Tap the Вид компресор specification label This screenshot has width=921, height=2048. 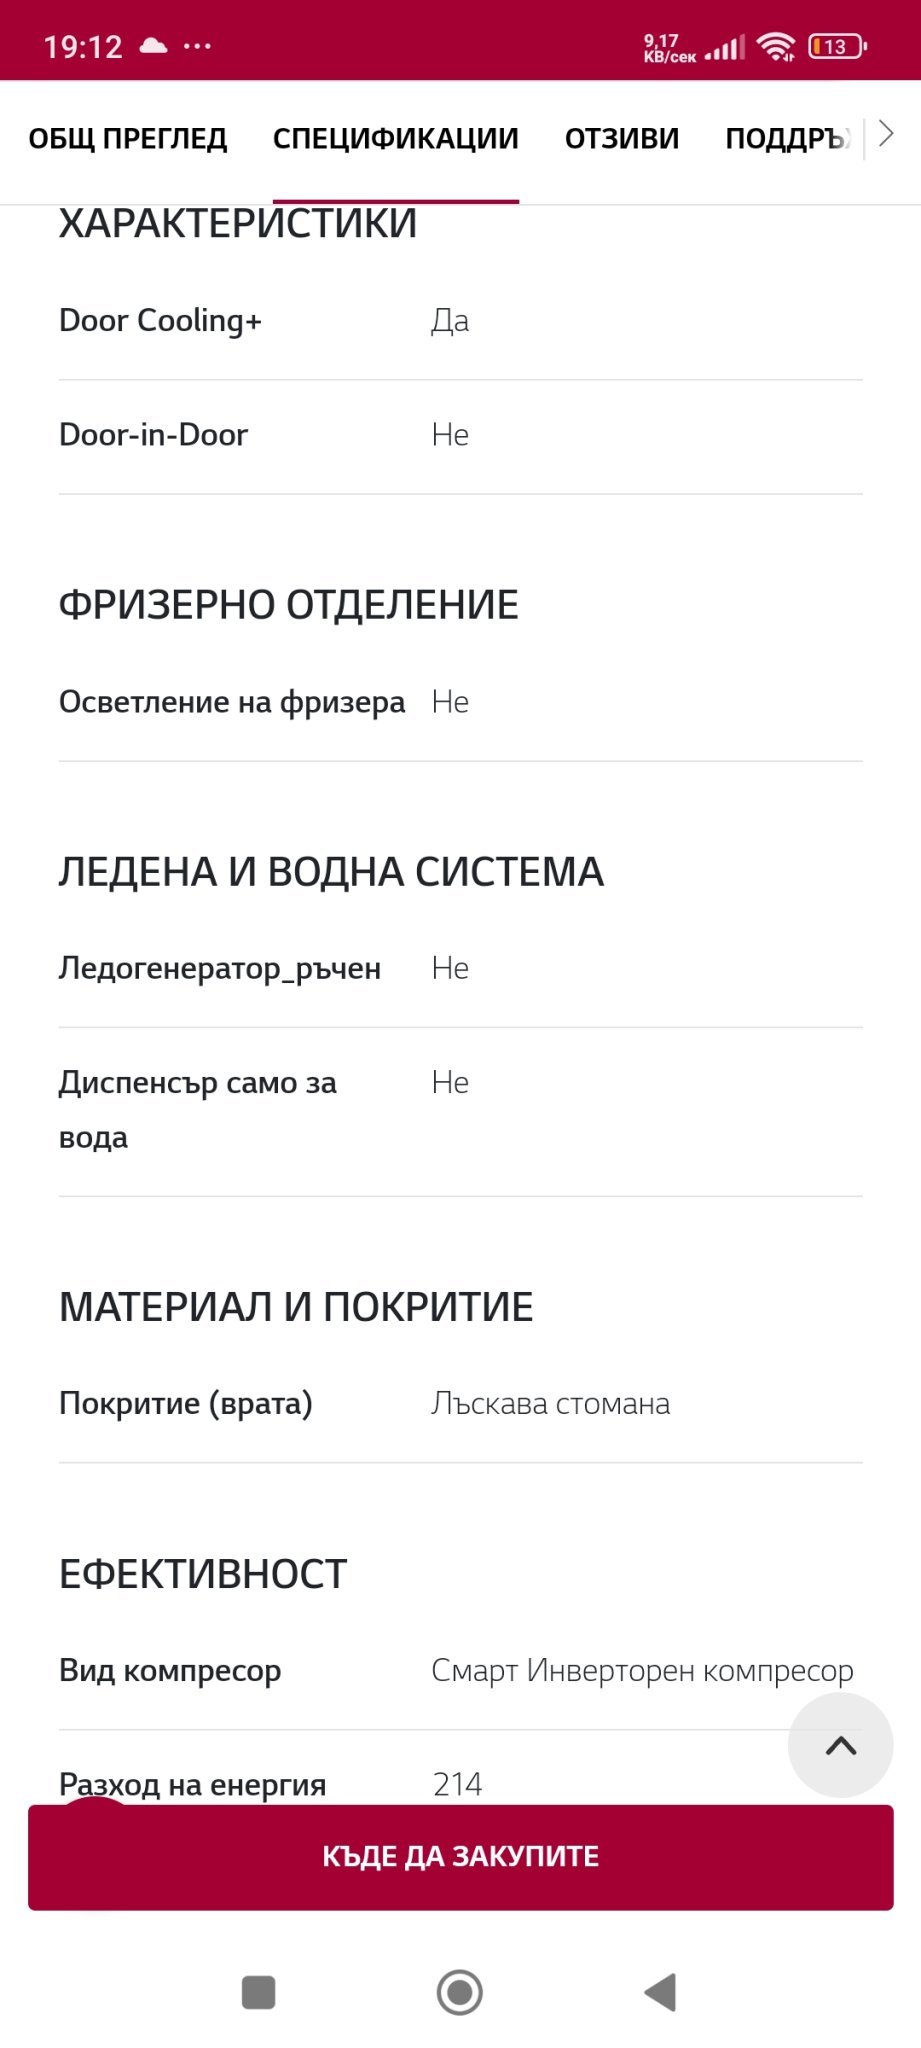pyautogui.click(x=170, y=1670)
